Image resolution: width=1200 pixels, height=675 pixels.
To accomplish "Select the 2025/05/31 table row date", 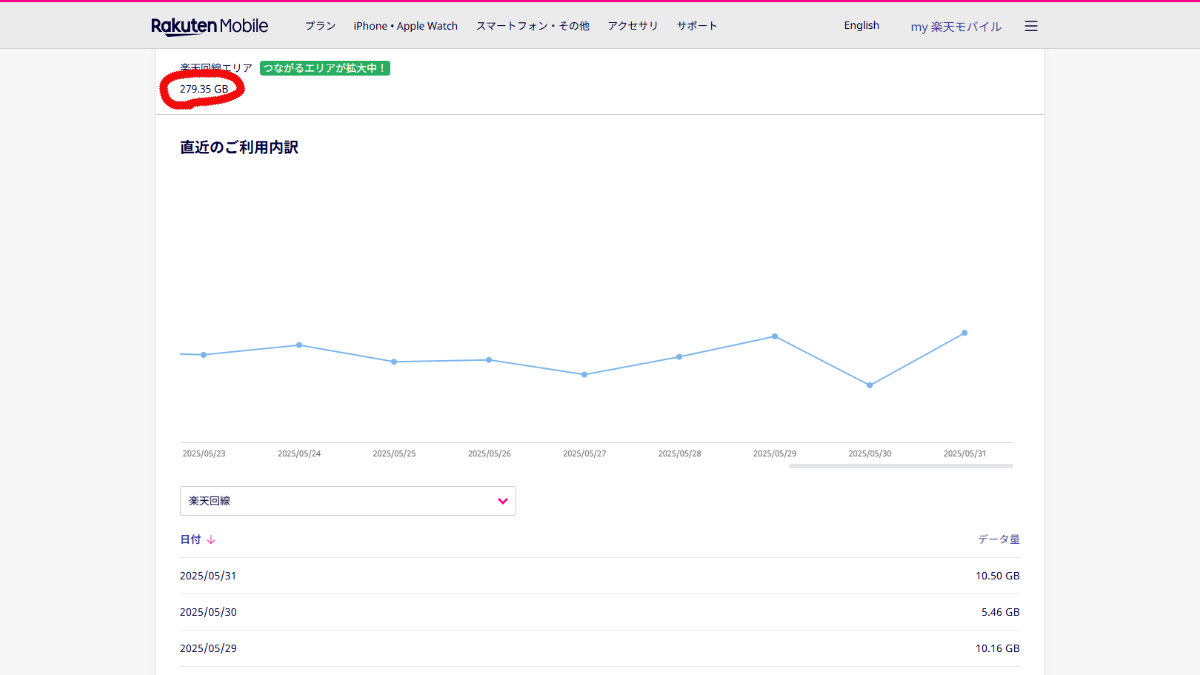I will click(208, 576).
